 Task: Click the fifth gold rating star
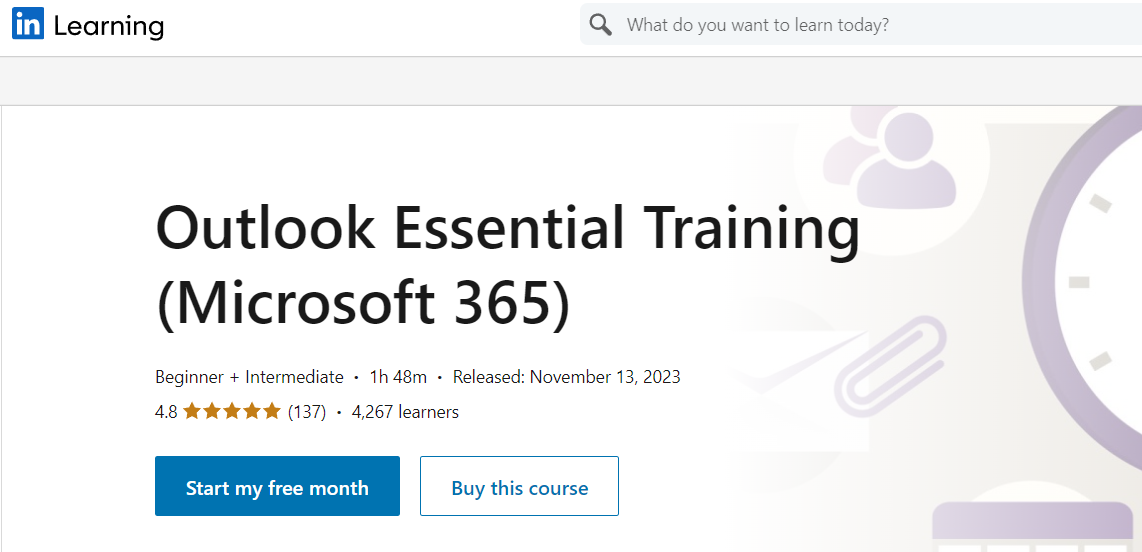point(271,411)
